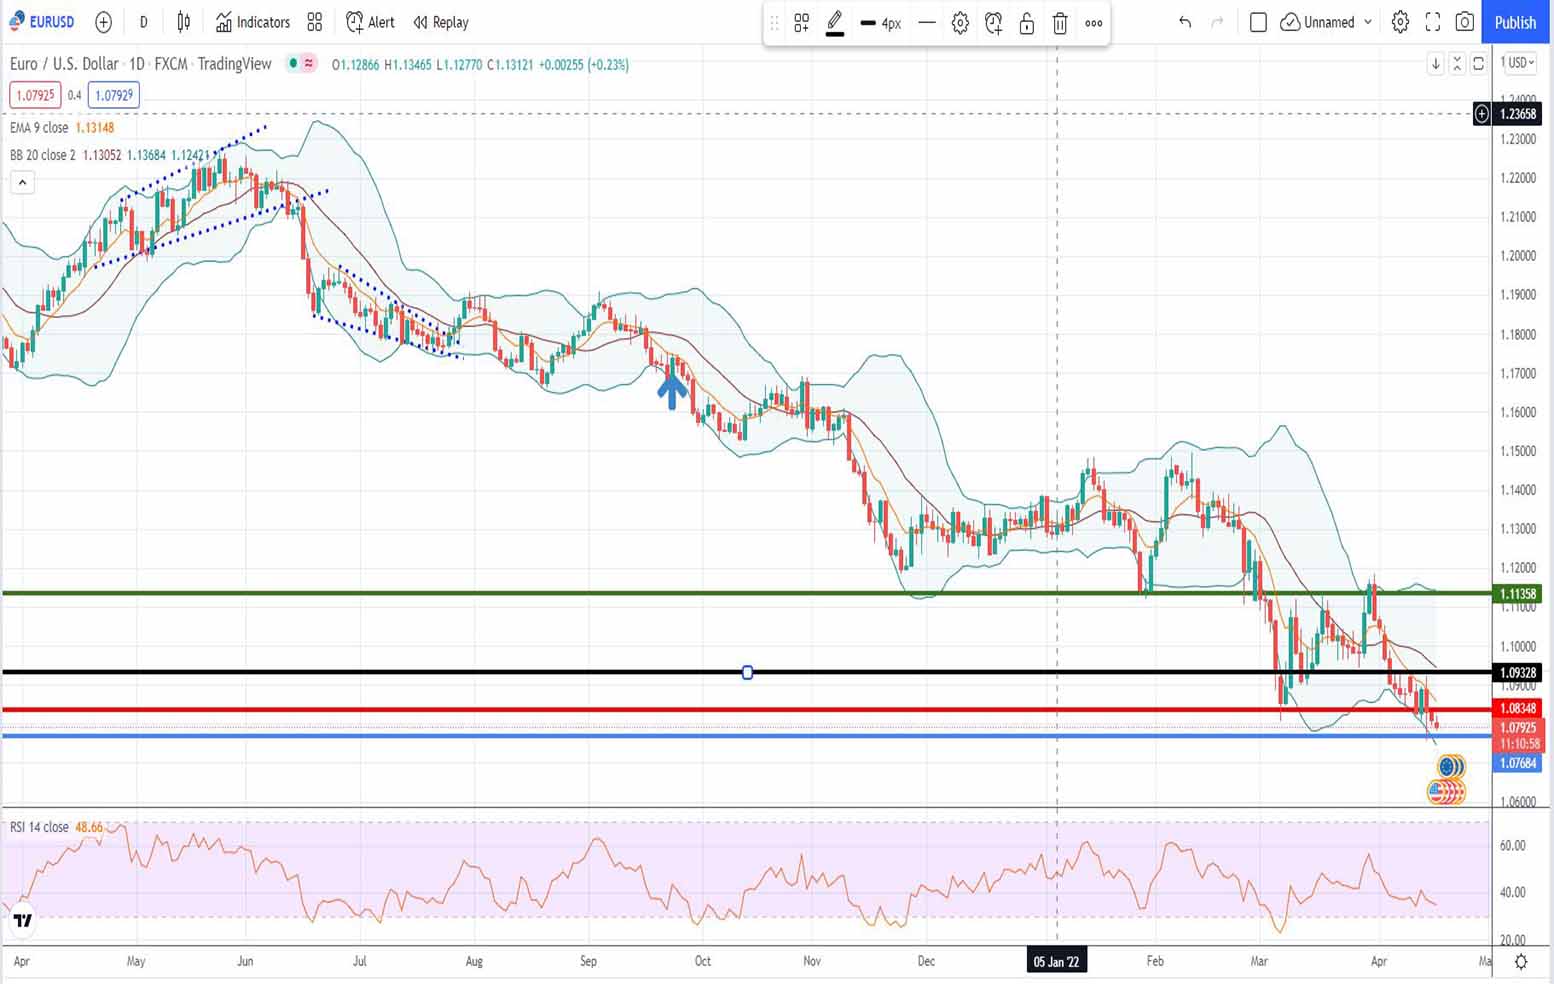This screenshot has width=1554, height=984.
Task: Toggle the select layout square checkbox
Action: coord(1258,22)
